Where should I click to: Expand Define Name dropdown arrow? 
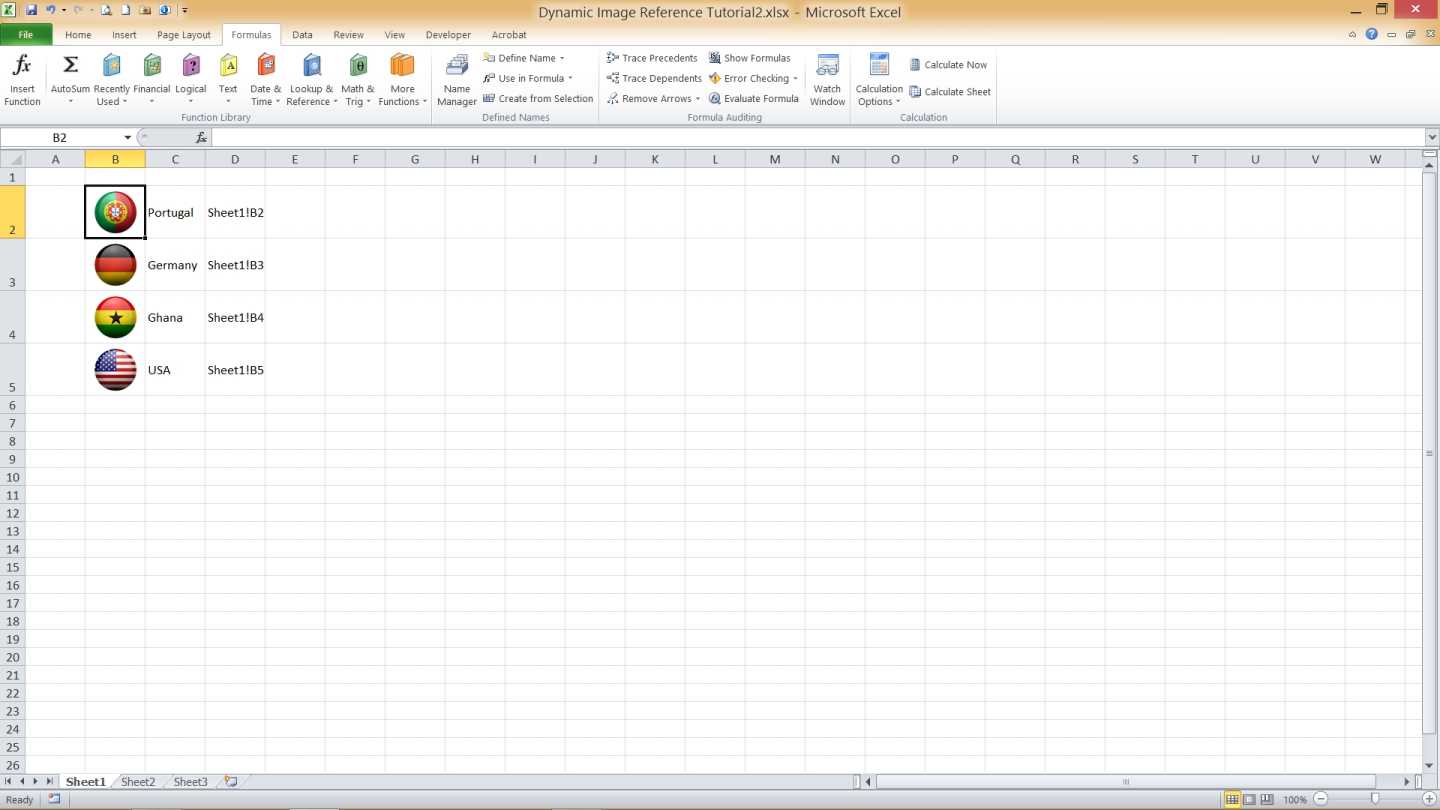pyautogui.click(x=562, y=58)
